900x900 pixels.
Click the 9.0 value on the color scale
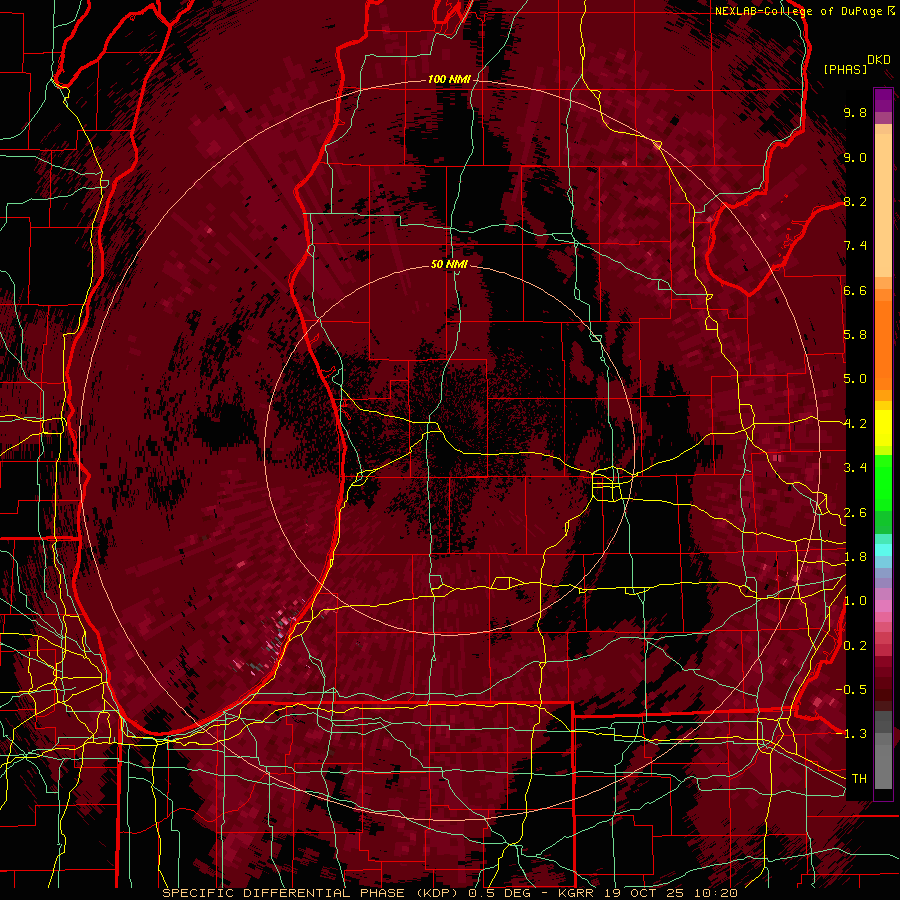855,157
